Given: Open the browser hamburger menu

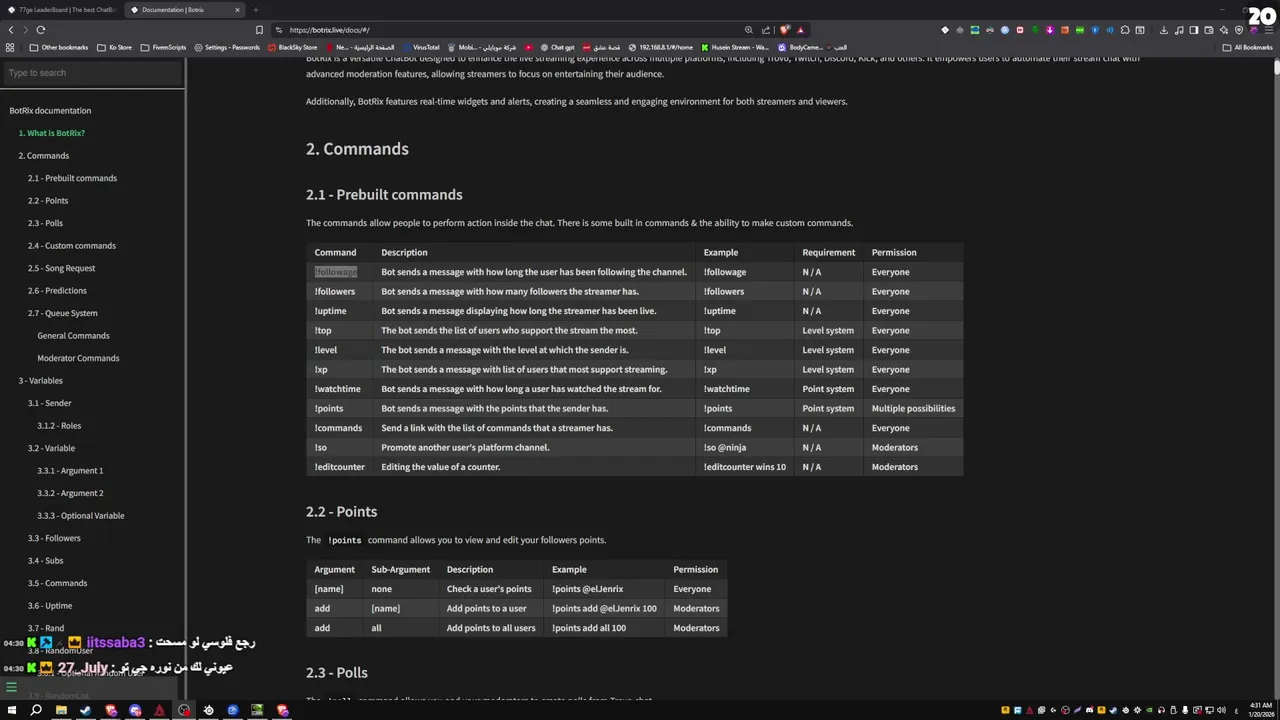Looking at the screenshot, I should pos(1268,30).
